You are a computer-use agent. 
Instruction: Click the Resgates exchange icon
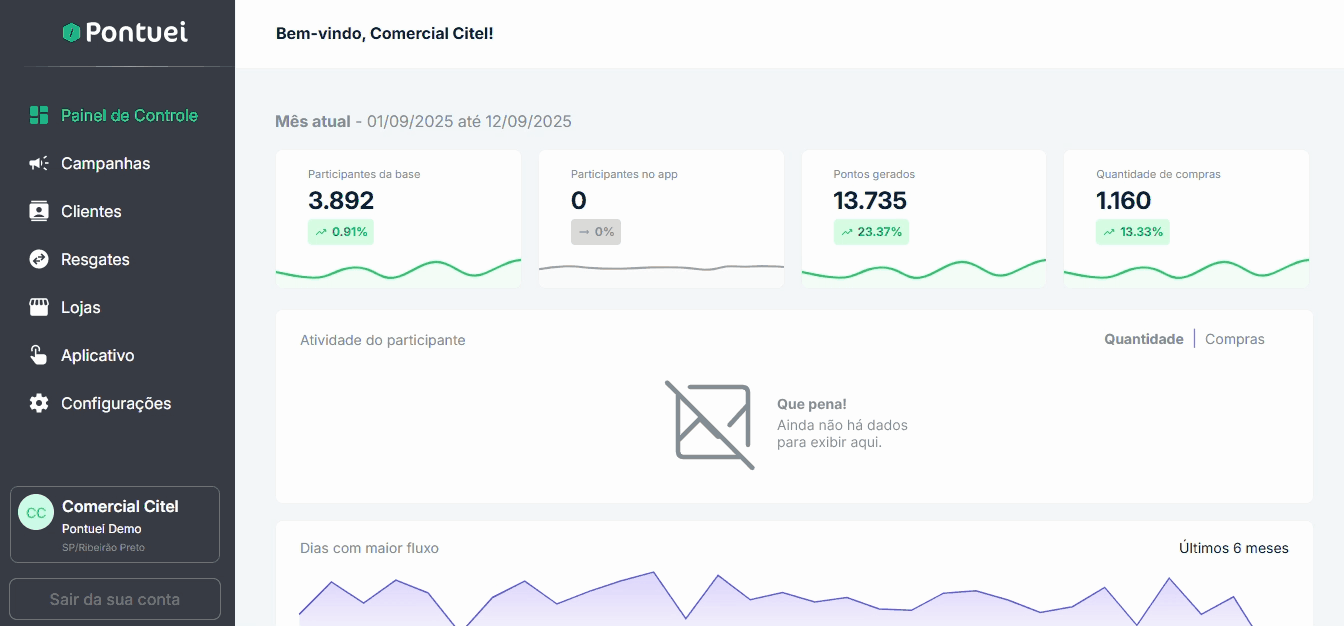tap(39, 259)
